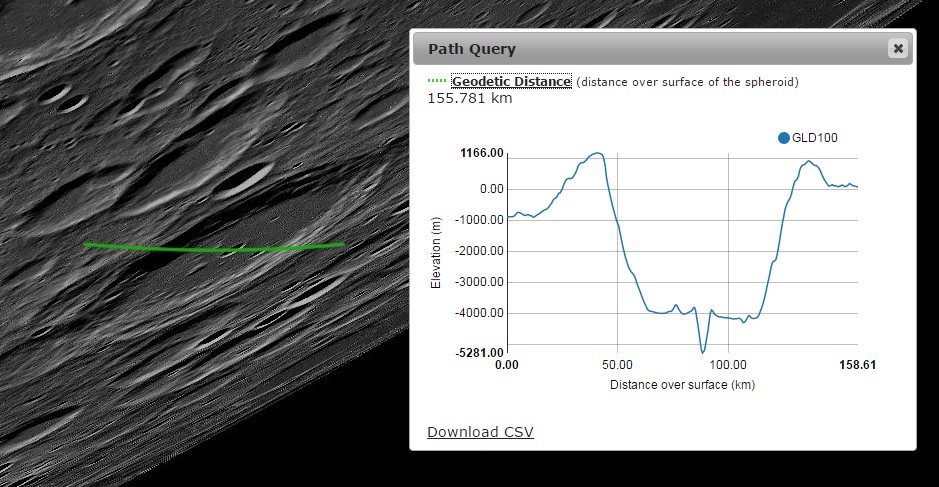Click the 155.781 km distance value
939x487 pixels.
(x=470, y=98)
